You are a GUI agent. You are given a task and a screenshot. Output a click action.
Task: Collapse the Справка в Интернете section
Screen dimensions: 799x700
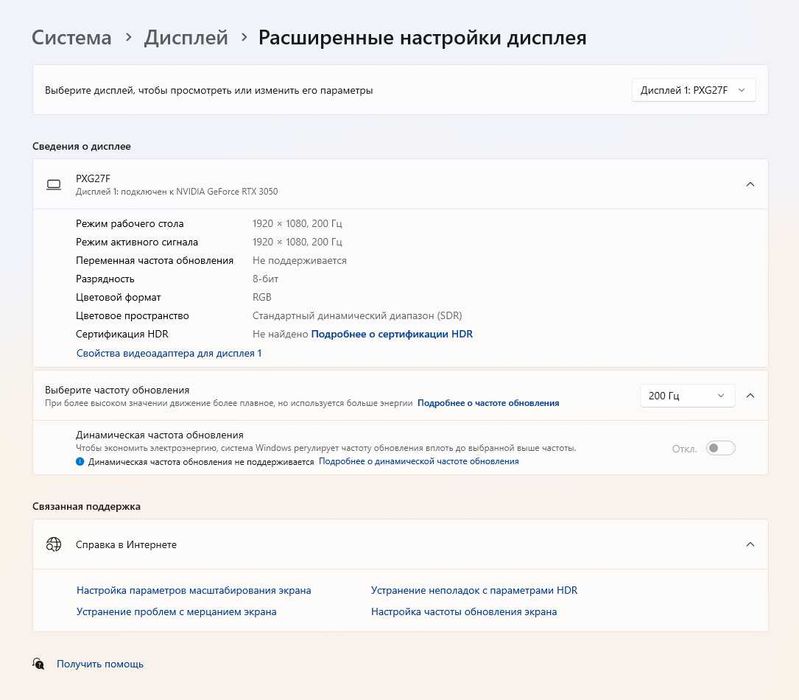tap(750, 545)
